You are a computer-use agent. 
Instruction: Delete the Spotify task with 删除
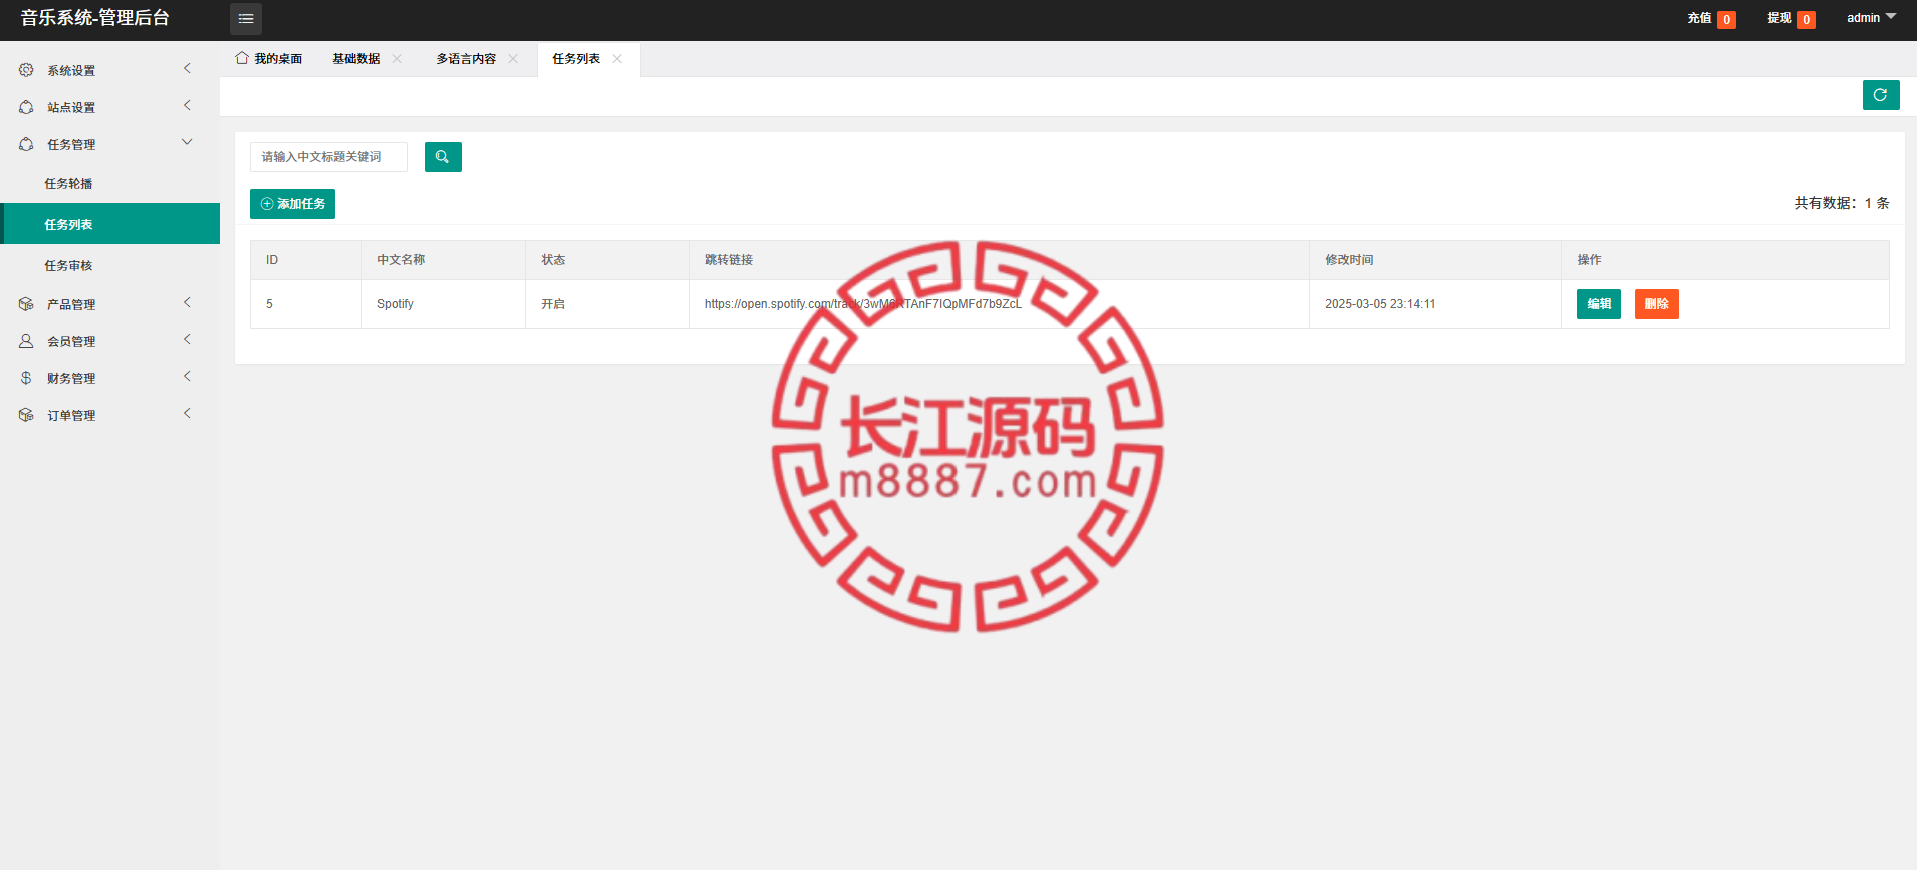pyautogui.click(x=1657, y=304)
